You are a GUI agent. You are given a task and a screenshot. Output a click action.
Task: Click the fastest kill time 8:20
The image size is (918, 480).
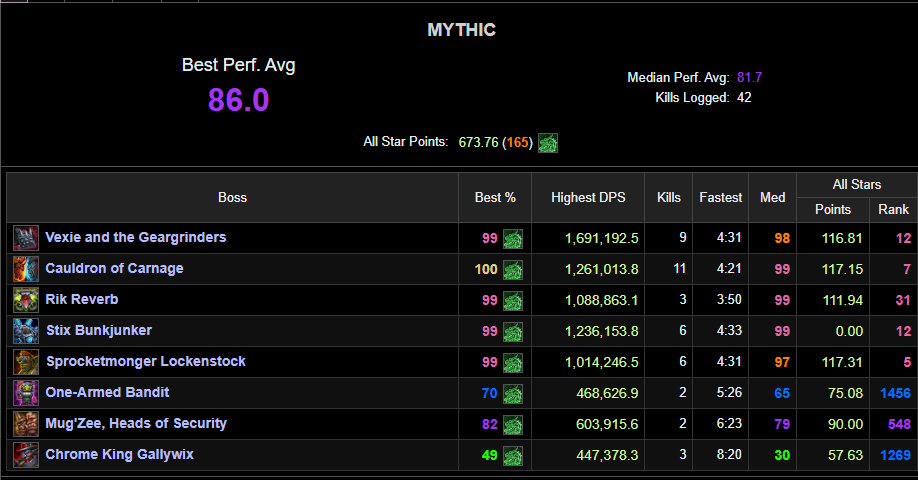(729, 454)
